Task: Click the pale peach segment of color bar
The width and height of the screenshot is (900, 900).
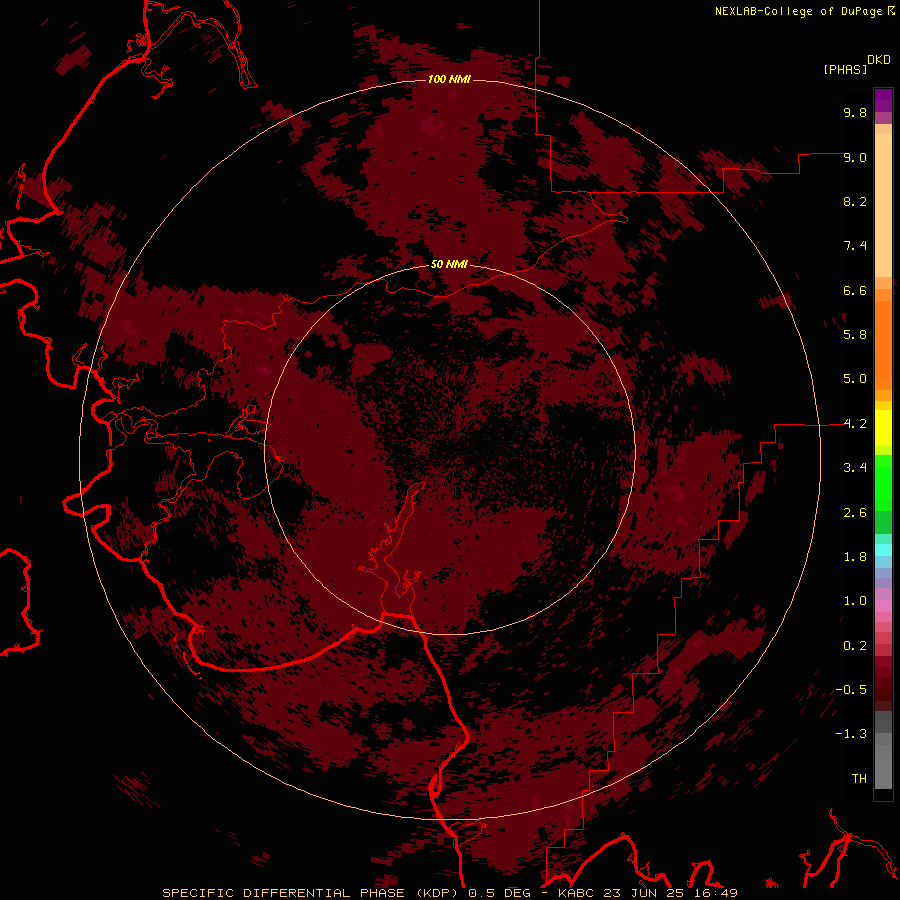Action: 883,205
